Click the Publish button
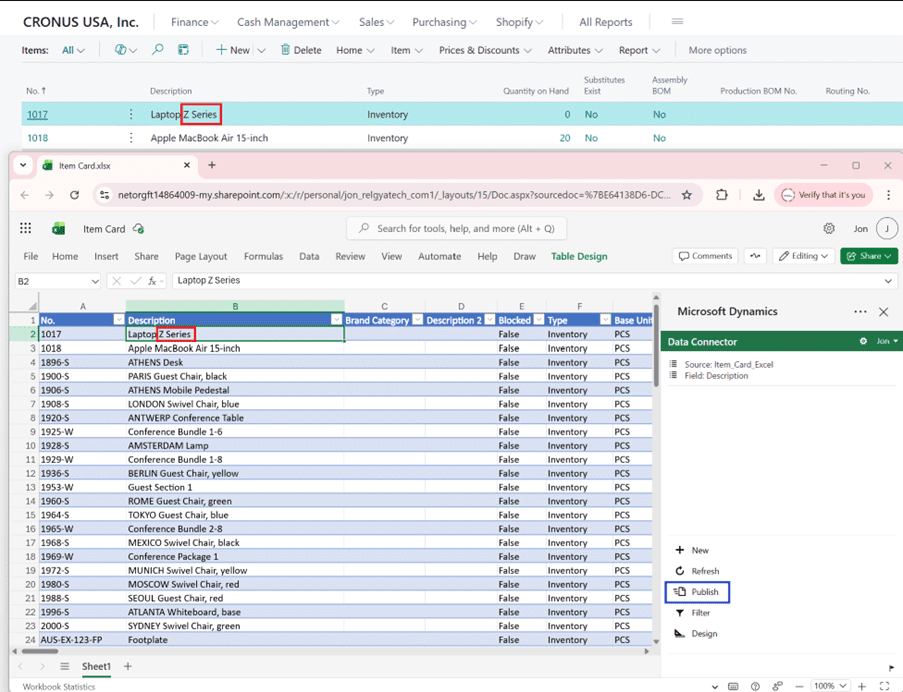 click(698, 592)
